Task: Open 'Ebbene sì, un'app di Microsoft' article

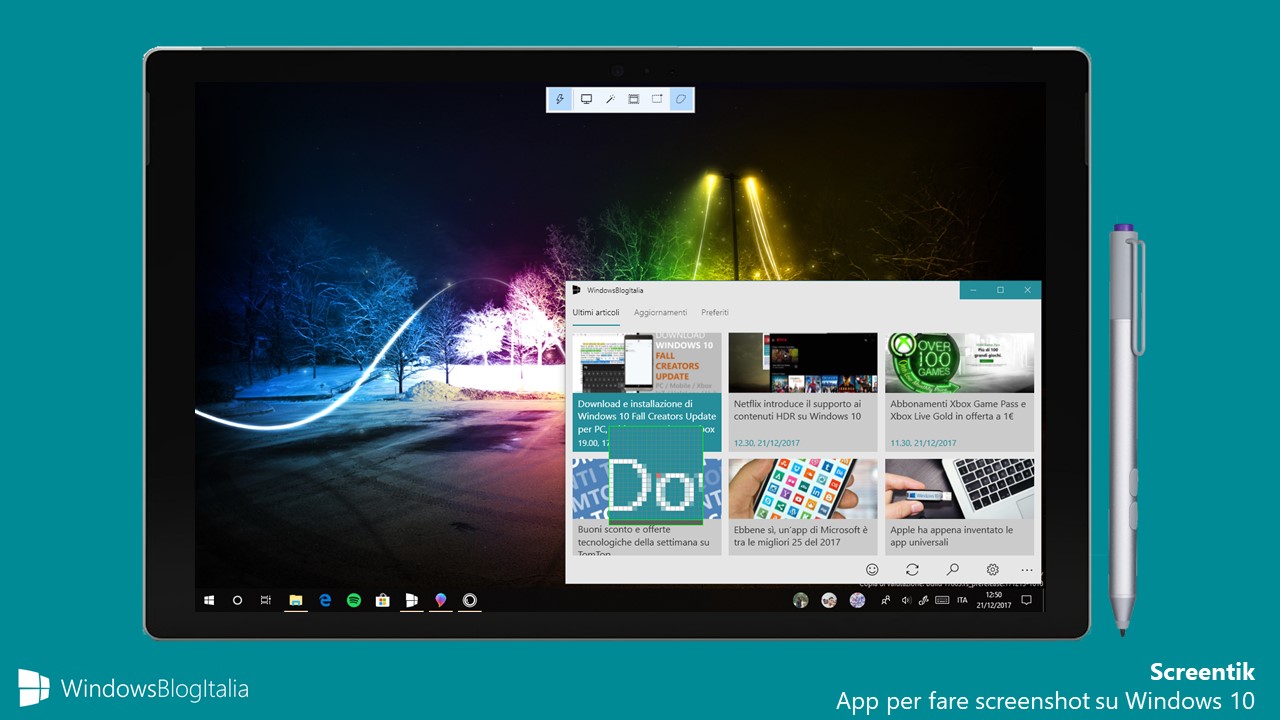Action: tap(803, 506)
